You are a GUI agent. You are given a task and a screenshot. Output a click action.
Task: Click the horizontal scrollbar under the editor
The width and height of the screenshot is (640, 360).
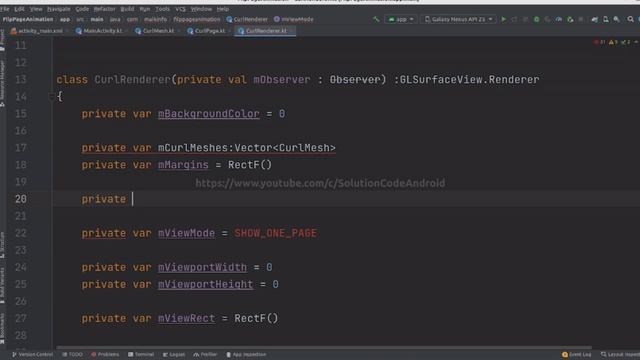[324, 347]
